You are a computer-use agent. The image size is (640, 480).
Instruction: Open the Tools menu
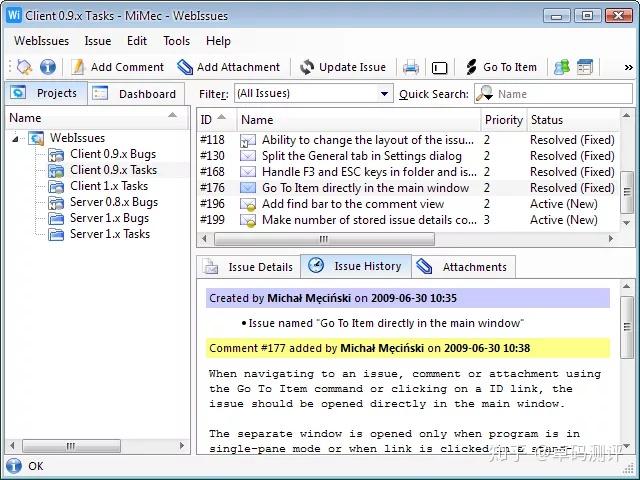point(176,41)
